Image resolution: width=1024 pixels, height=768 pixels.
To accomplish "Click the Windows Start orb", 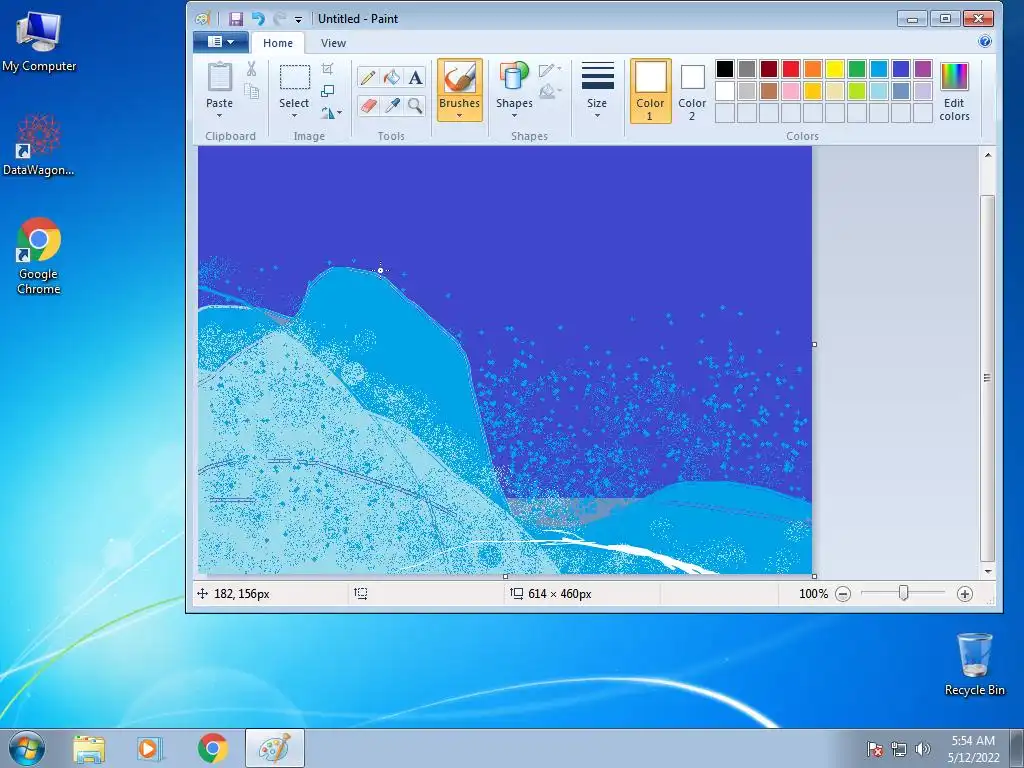I will [27, 748].
